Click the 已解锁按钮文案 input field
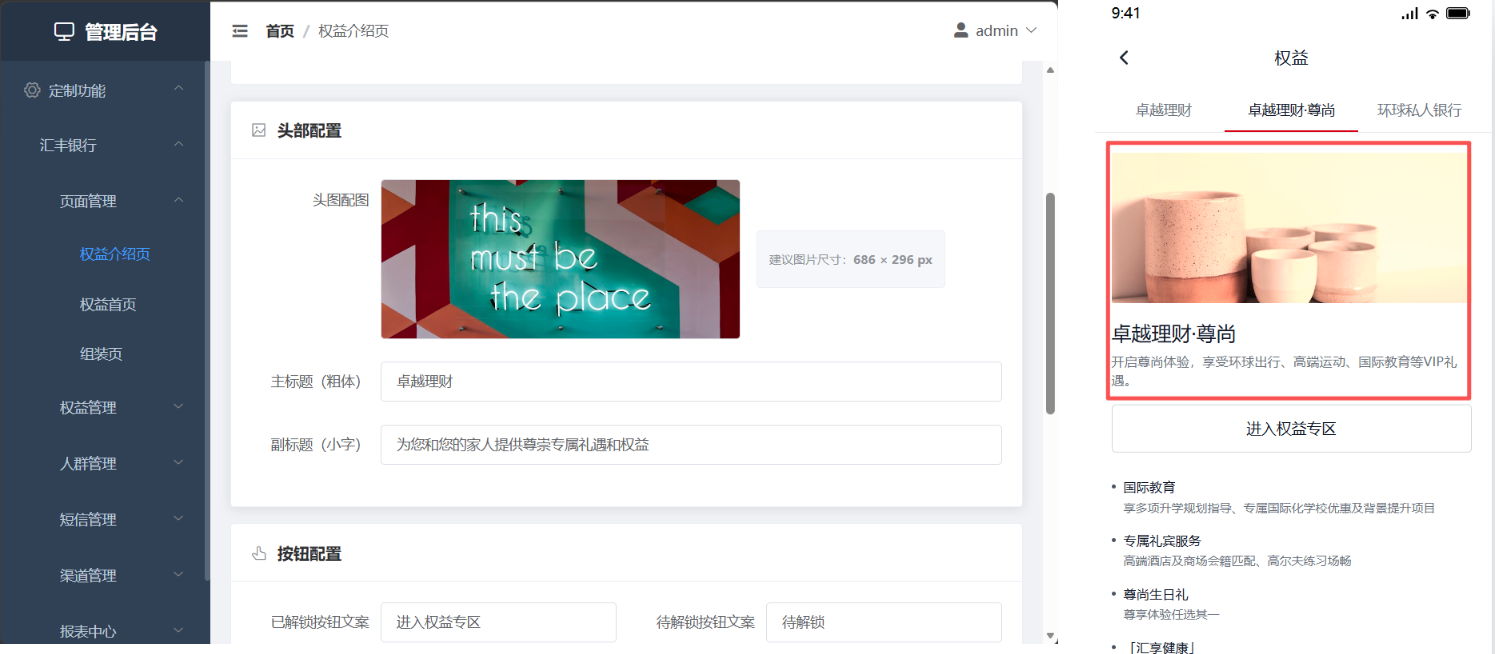 (498, 622)
